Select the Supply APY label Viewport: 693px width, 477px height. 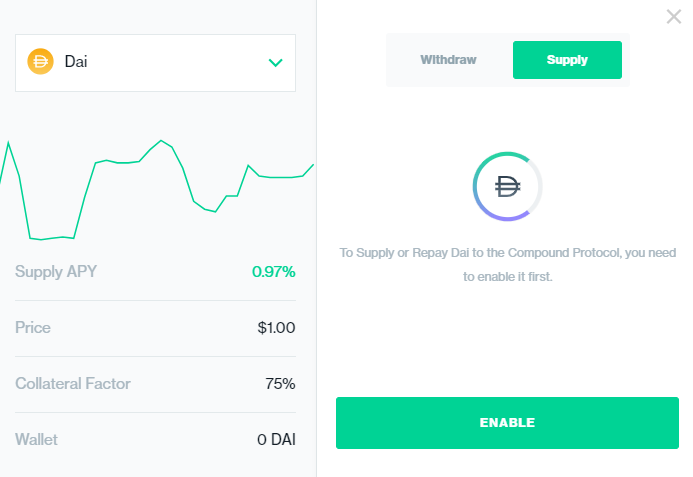[56, 271]
